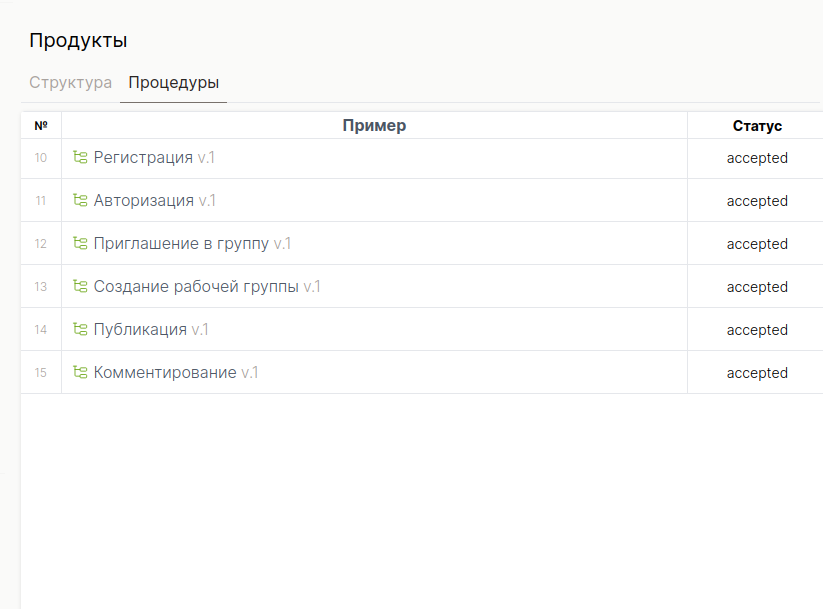823x609 pixels.
Task: Open Создание рабочей группы v.1
Action: [207, 287]
